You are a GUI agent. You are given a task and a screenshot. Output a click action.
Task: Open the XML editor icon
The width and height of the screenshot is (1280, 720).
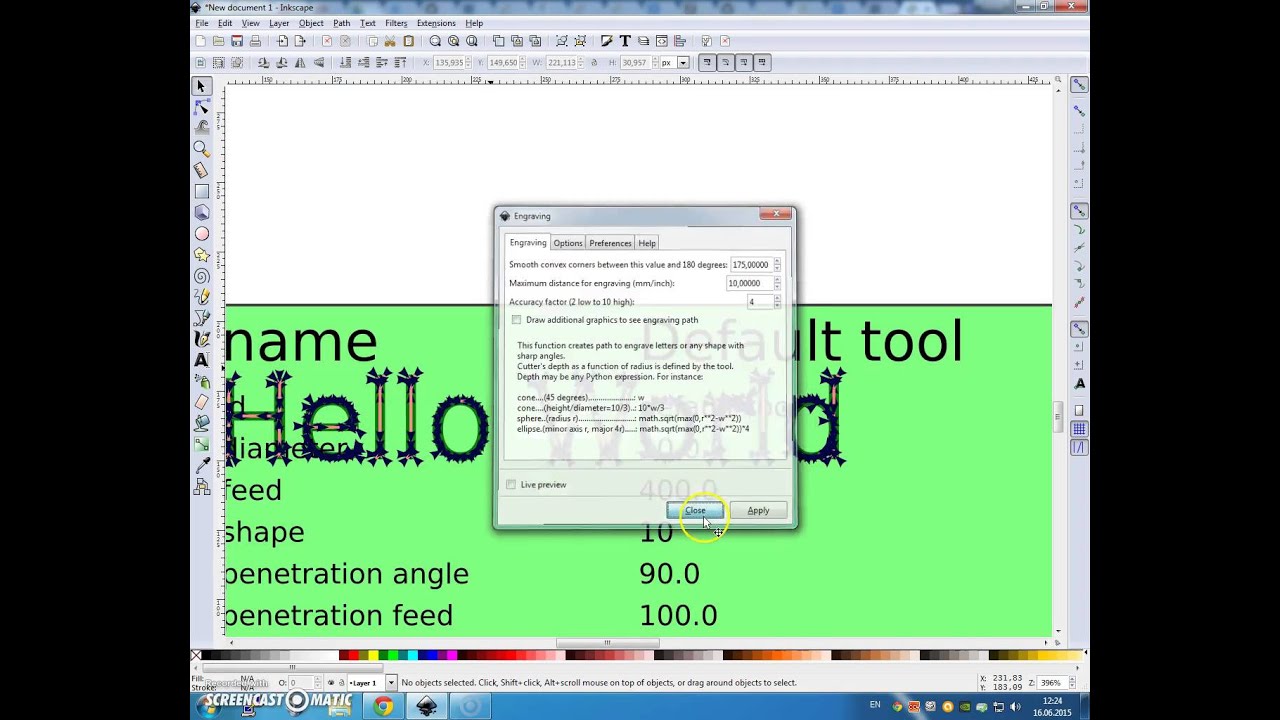662,41
